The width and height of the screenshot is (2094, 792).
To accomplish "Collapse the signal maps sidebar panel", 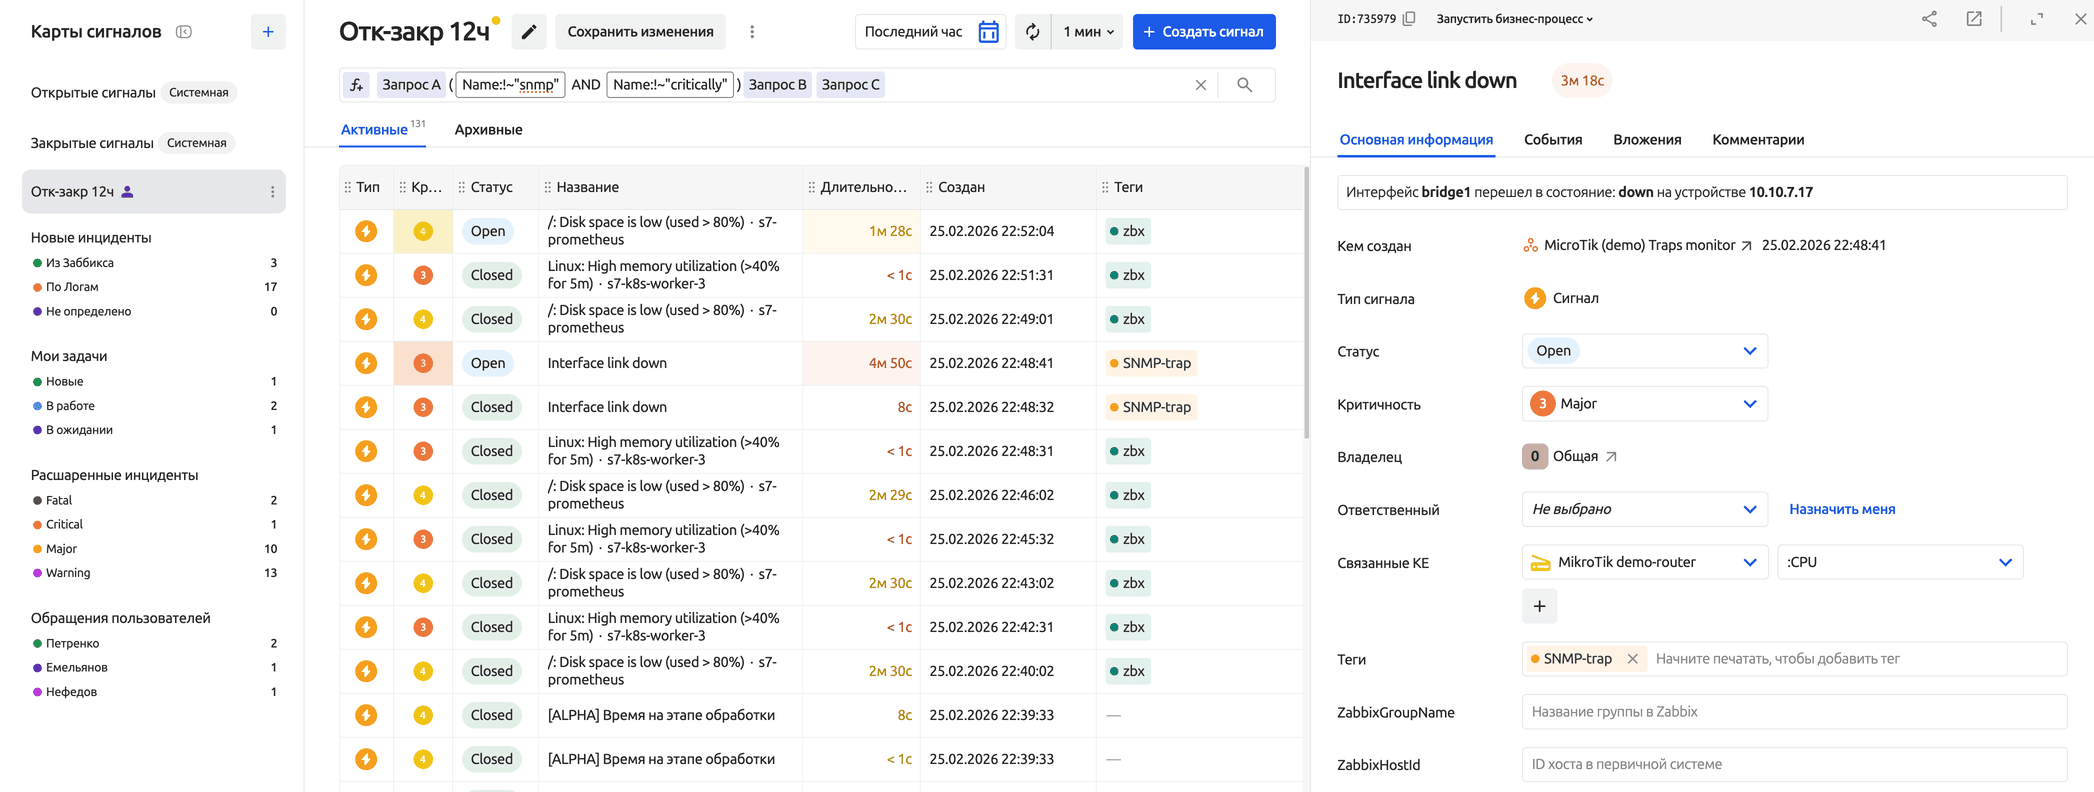I will [184, 32].
